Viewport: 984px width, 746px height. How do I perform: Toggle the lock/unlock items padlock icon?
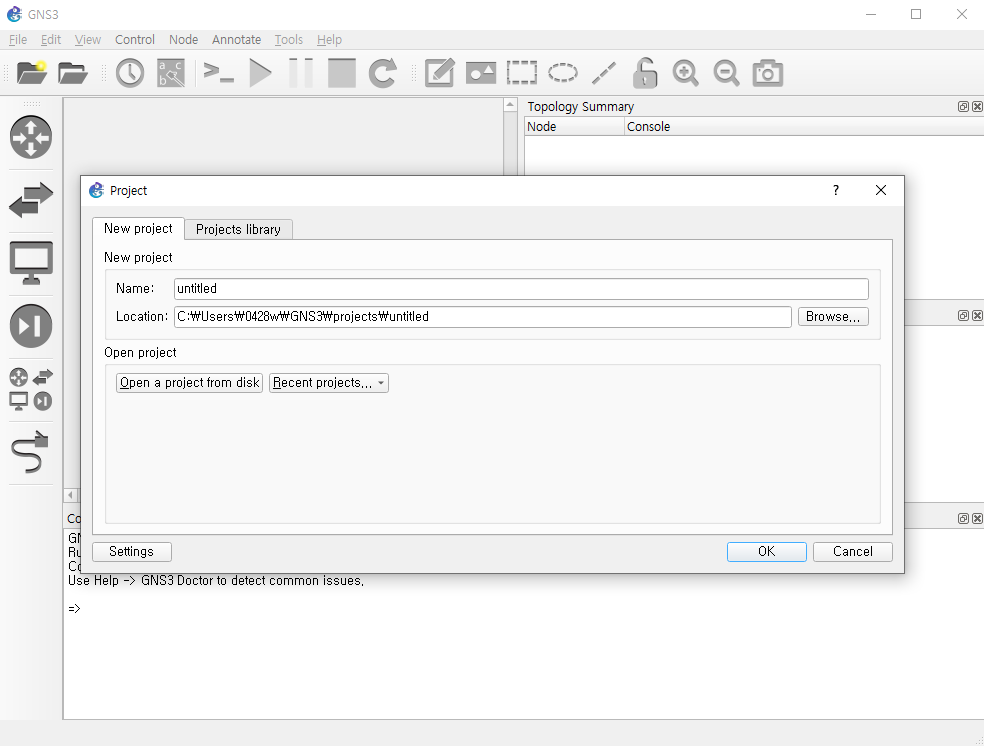point(644,73)
